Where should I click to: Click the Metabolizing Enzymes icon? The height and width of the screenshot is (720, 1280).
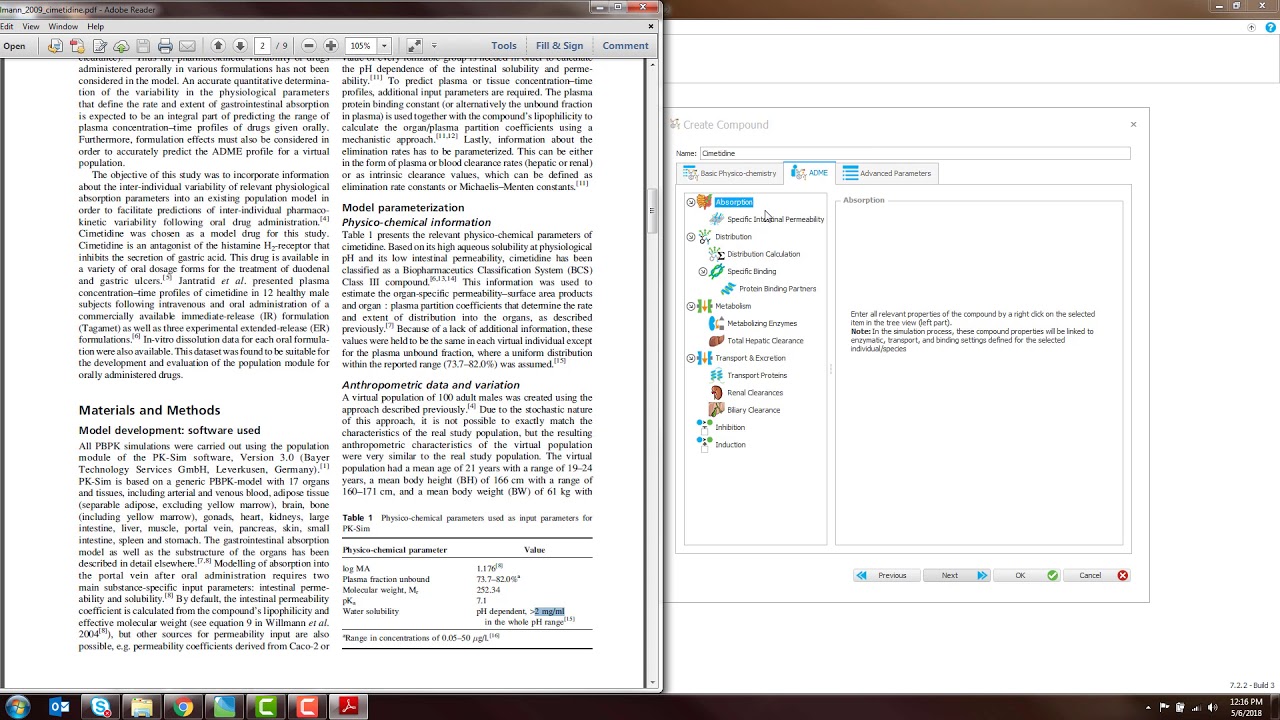pyautogui.click(x=716, y=323)
